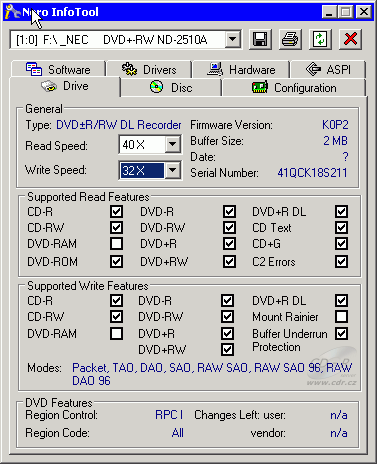Toggle CD Text read checkbox
377x464 pixels.
tap(342, 228)
